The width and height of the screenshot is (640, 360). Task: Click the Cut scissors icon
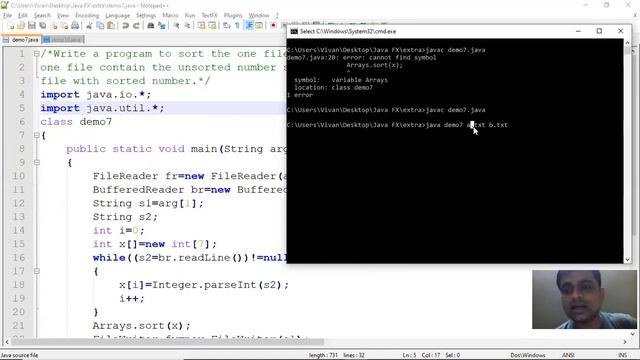89,26
